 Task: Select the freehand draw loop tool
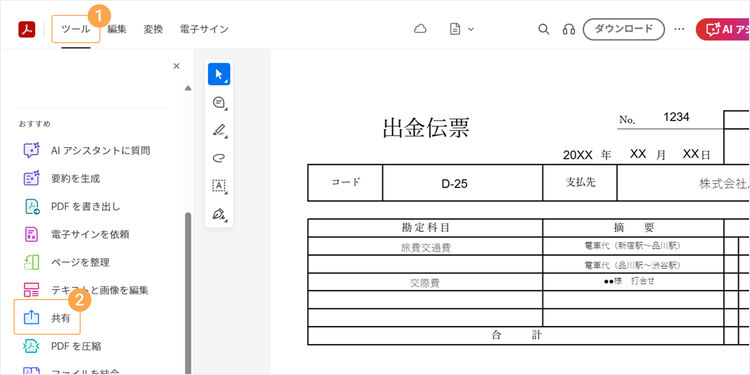[x=219, y=158]
